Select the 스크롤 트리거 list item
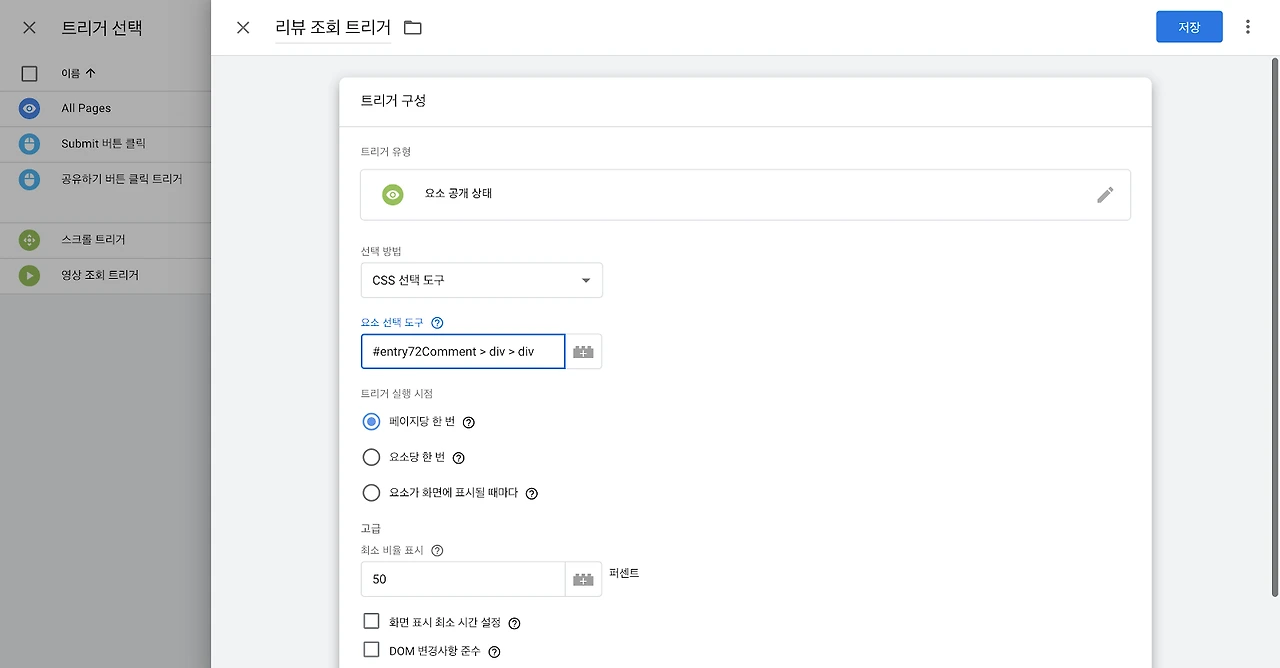This screenshot has width=1280, height=668. 105,240
